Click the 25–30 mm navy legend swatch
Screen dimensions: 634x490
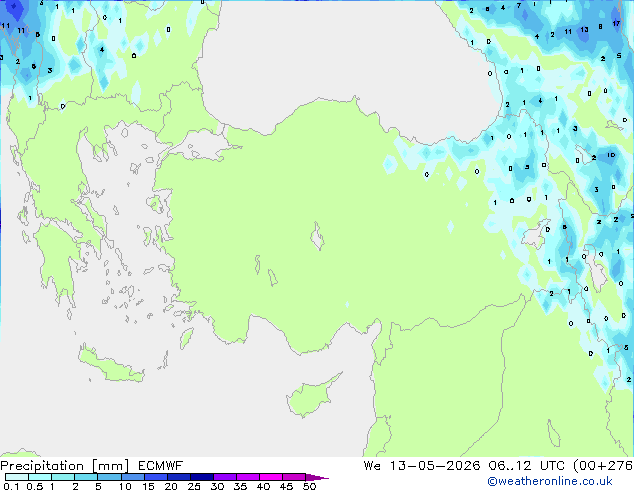coord(202,477)
